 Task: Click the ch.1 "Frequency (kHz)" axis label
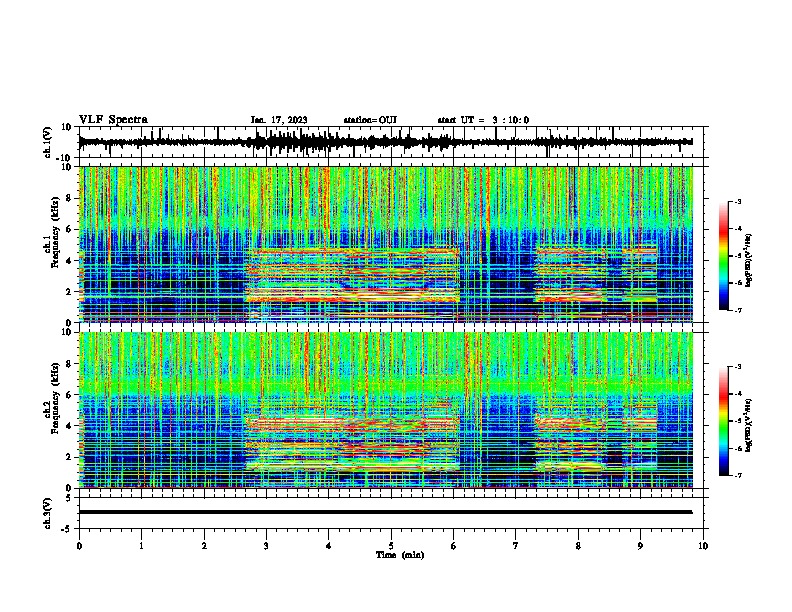(55, 232)
